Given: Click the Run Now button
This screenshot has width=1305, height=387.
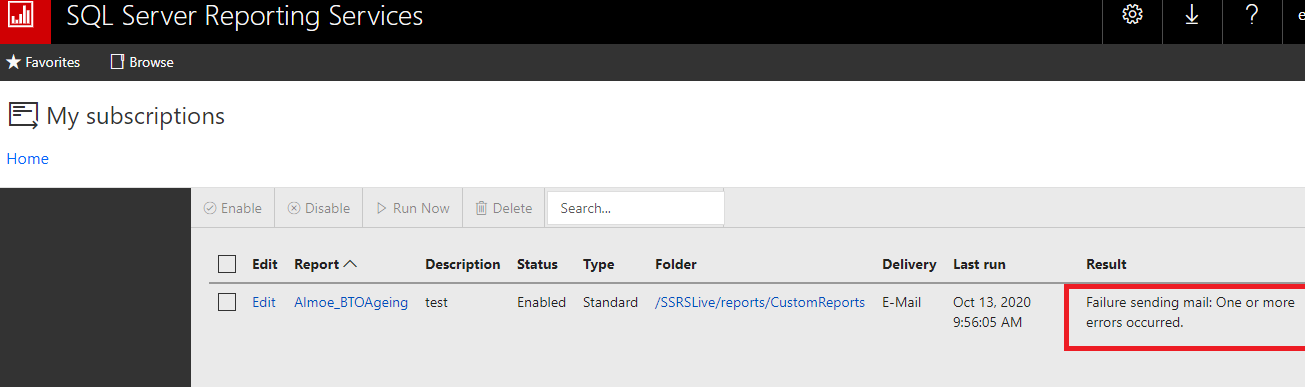Looking at the screenshot, I should point(412,208).
